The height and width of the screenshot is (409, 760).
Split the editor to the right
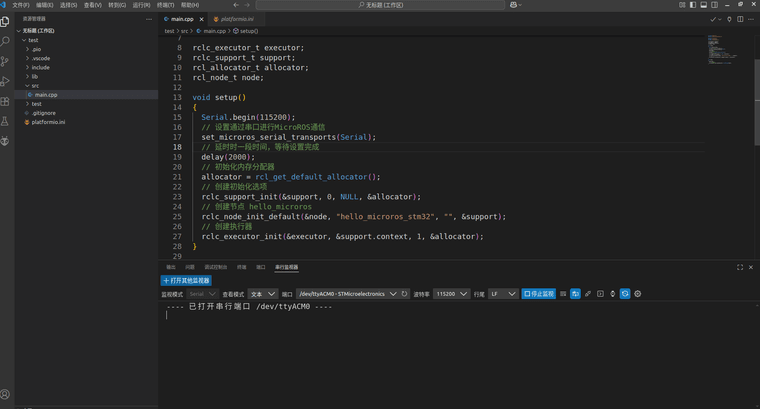pos(740,19)
